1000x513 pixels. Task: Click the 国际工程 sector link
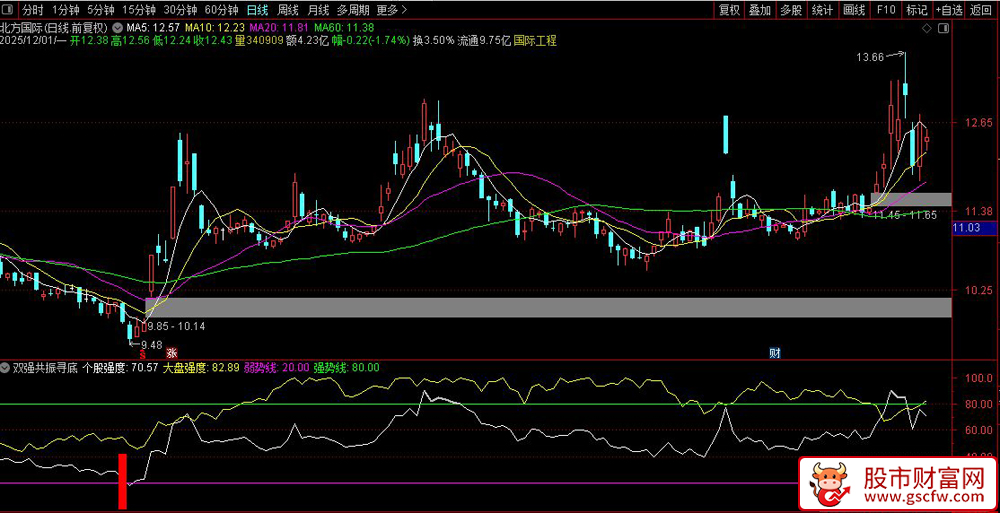pos(535,41)
